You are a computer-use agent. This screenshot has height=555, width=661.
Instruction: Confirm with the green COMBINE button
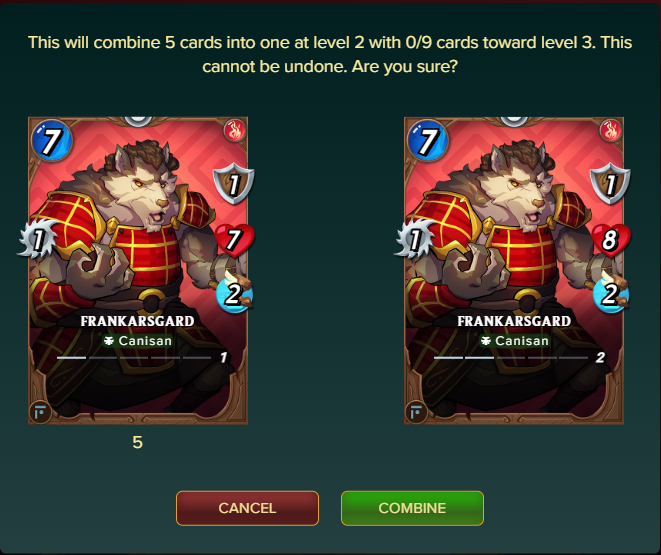pos(412,508)
